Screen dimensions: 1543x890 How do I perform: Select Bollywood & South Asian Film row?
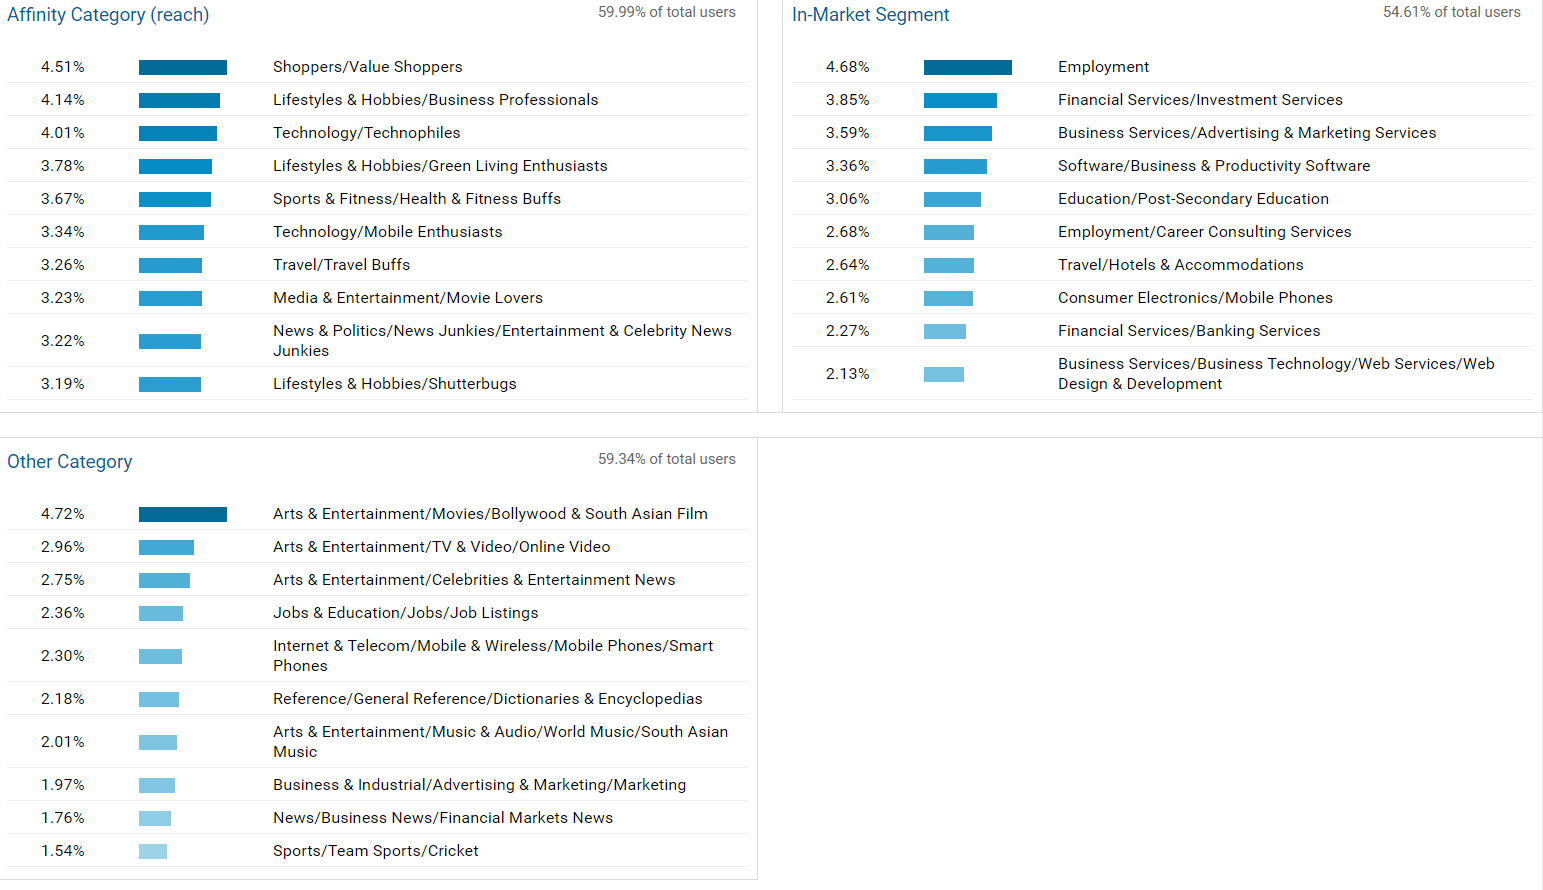(377, 514)
